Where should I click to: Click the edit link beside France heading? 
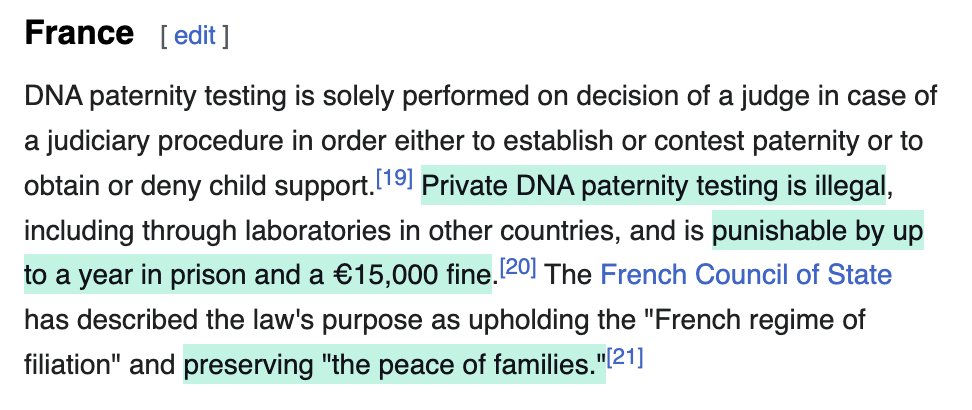pos(195,35)
